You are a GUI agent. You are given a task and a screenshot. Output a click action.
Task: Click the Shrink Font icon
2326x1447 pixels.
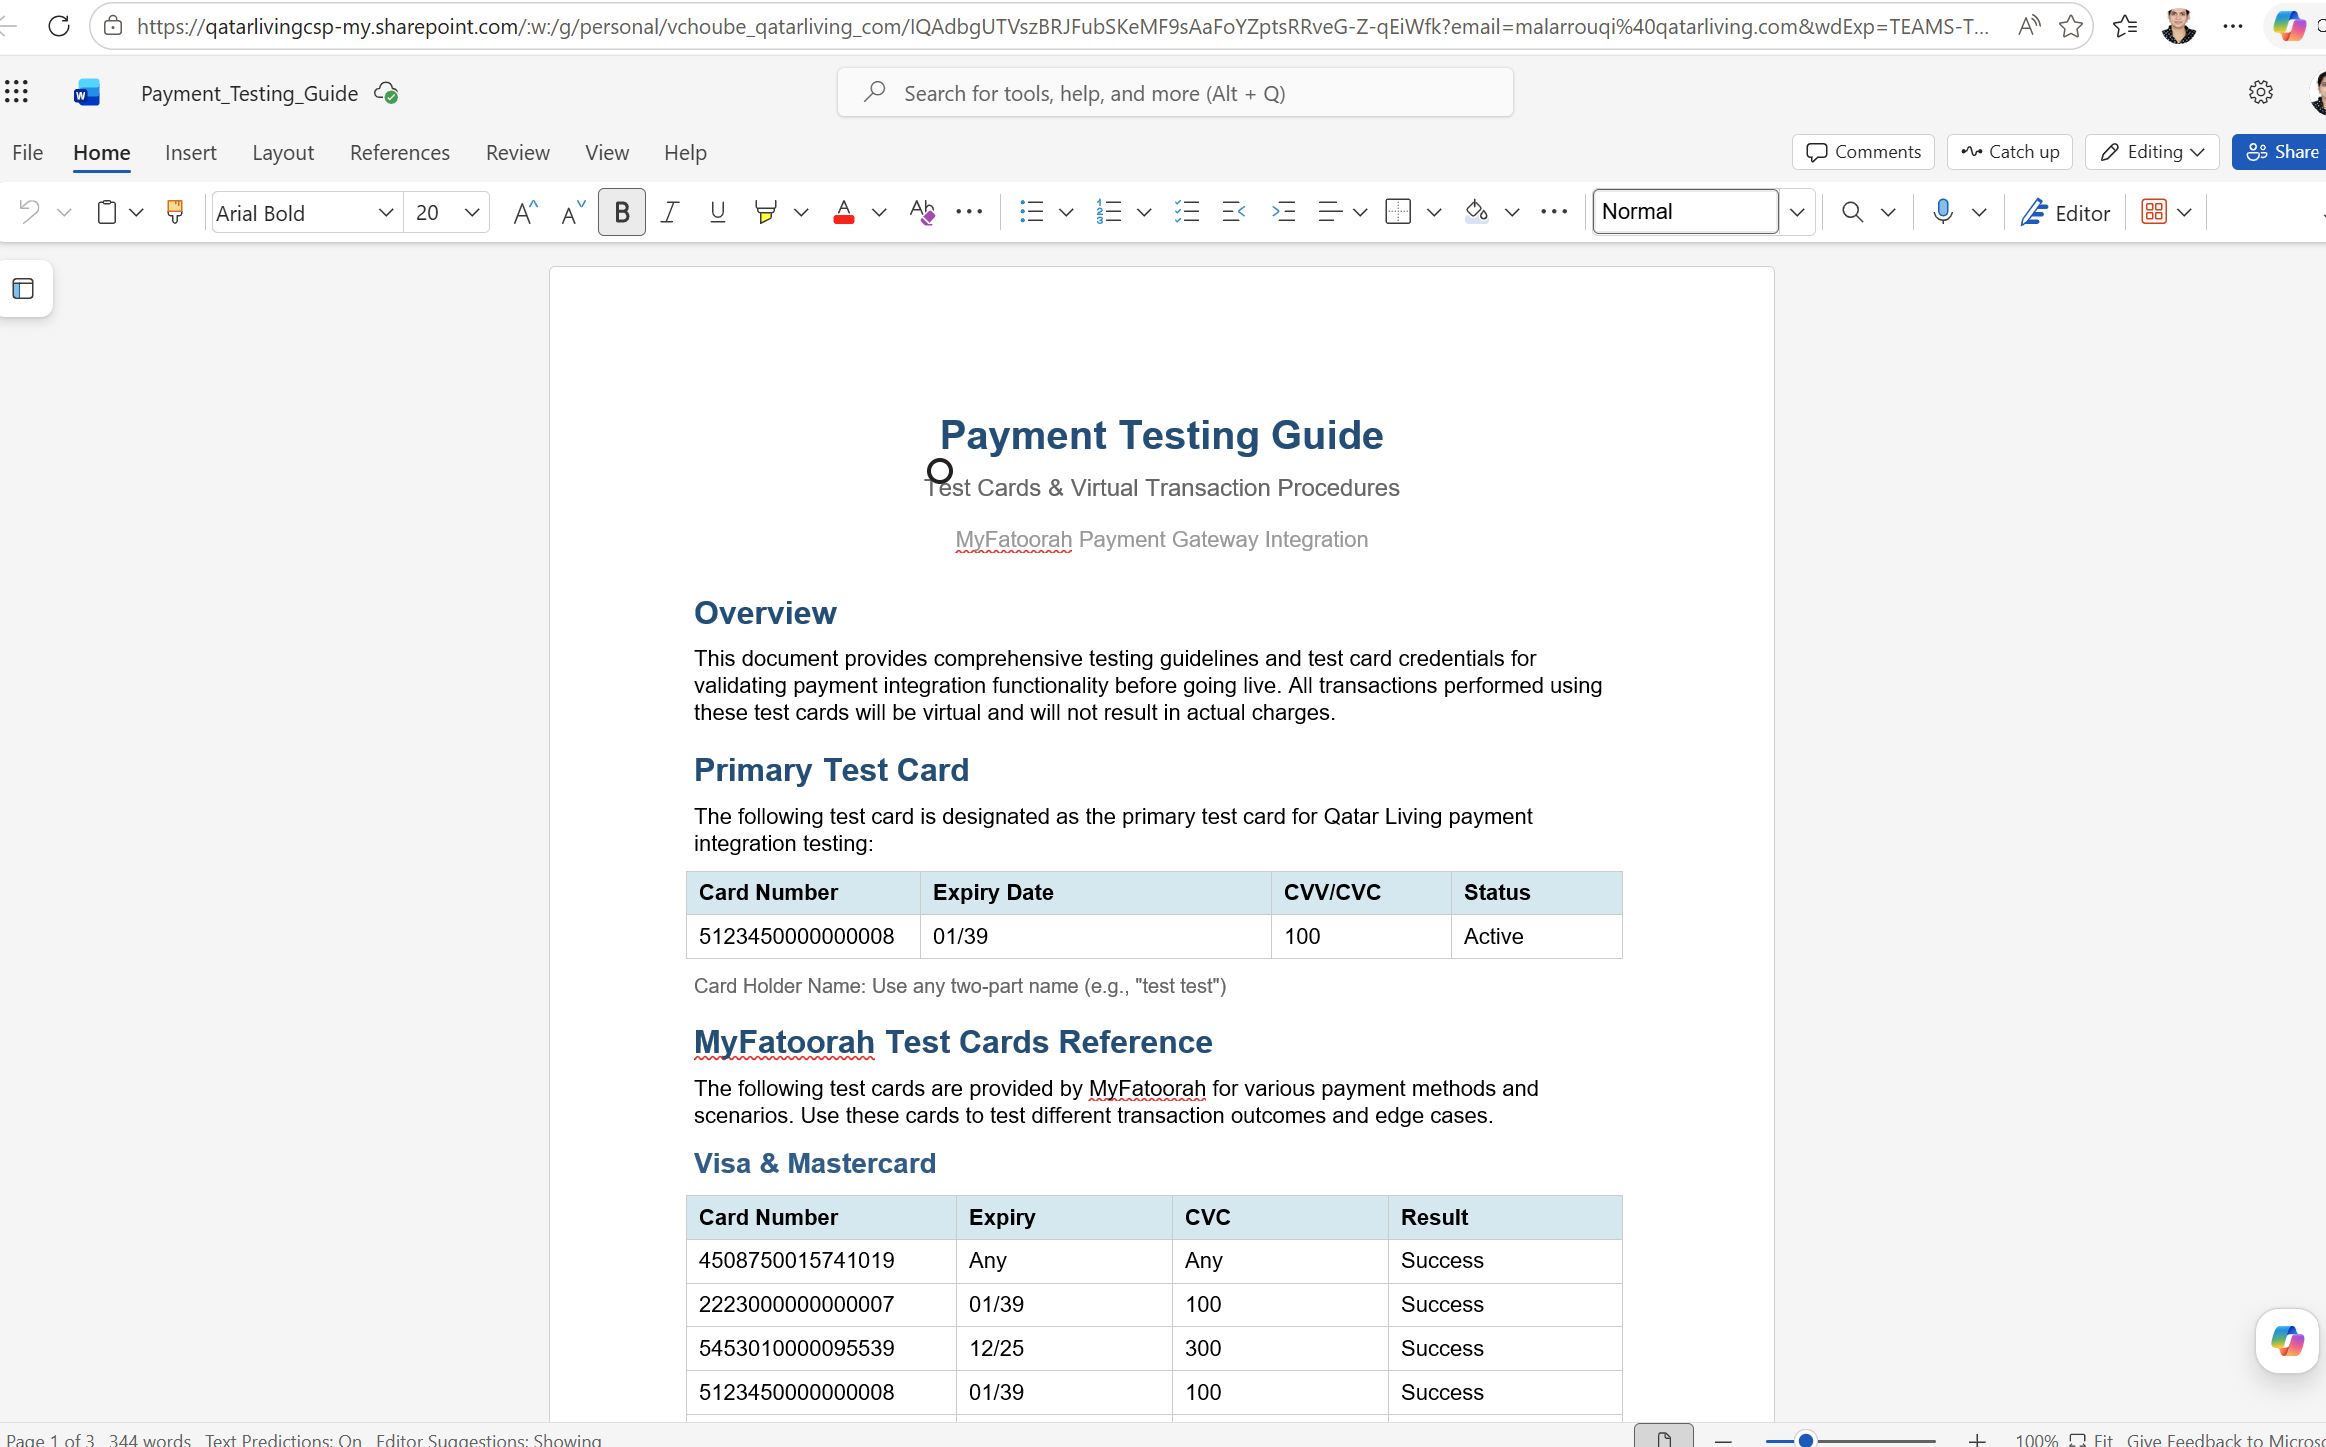(572, 212)
